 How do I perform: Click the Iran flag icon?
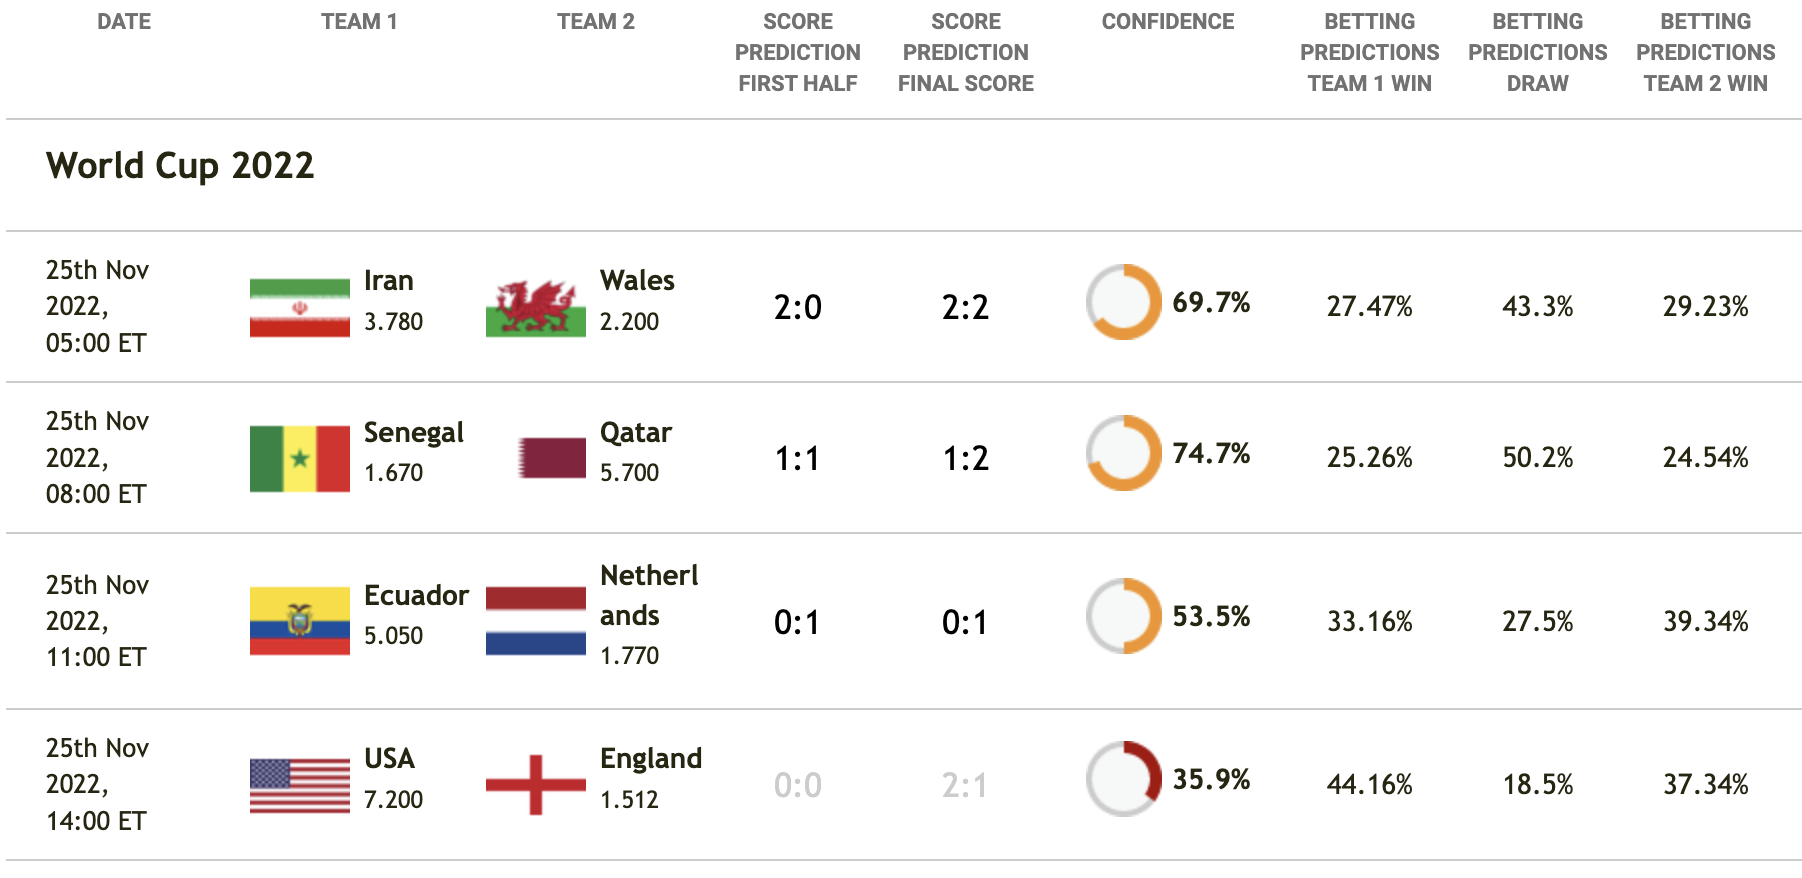(x=300, y=308)
